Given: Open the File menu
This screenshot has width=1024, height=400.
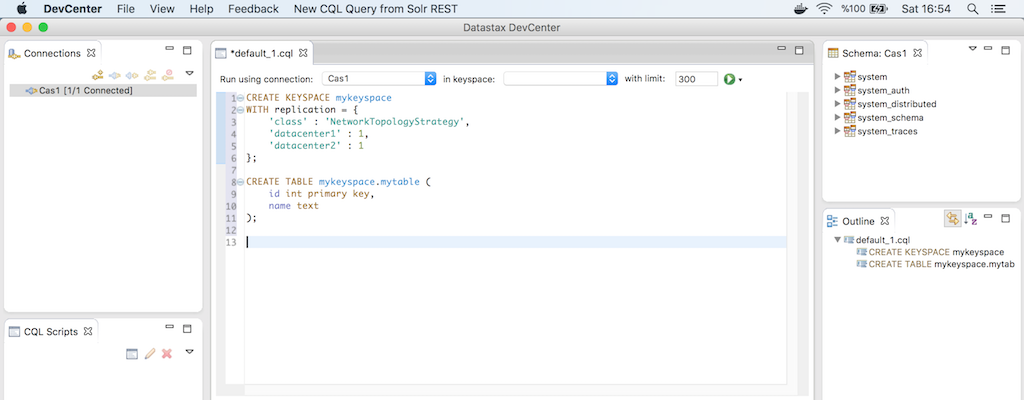Looking at the screenshot, I should [125, 9].
